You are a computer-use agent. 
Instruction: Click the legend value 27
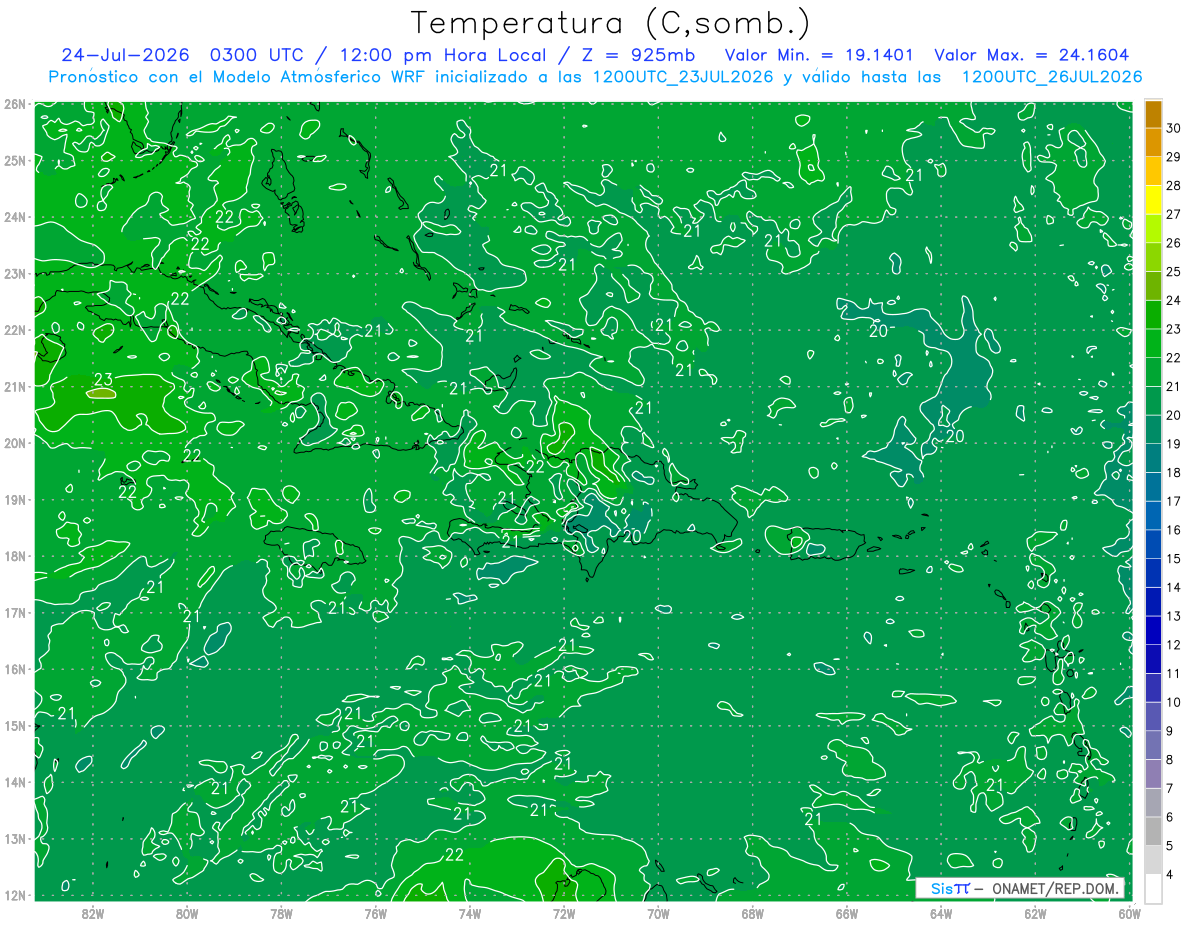tap(1174, 215)
